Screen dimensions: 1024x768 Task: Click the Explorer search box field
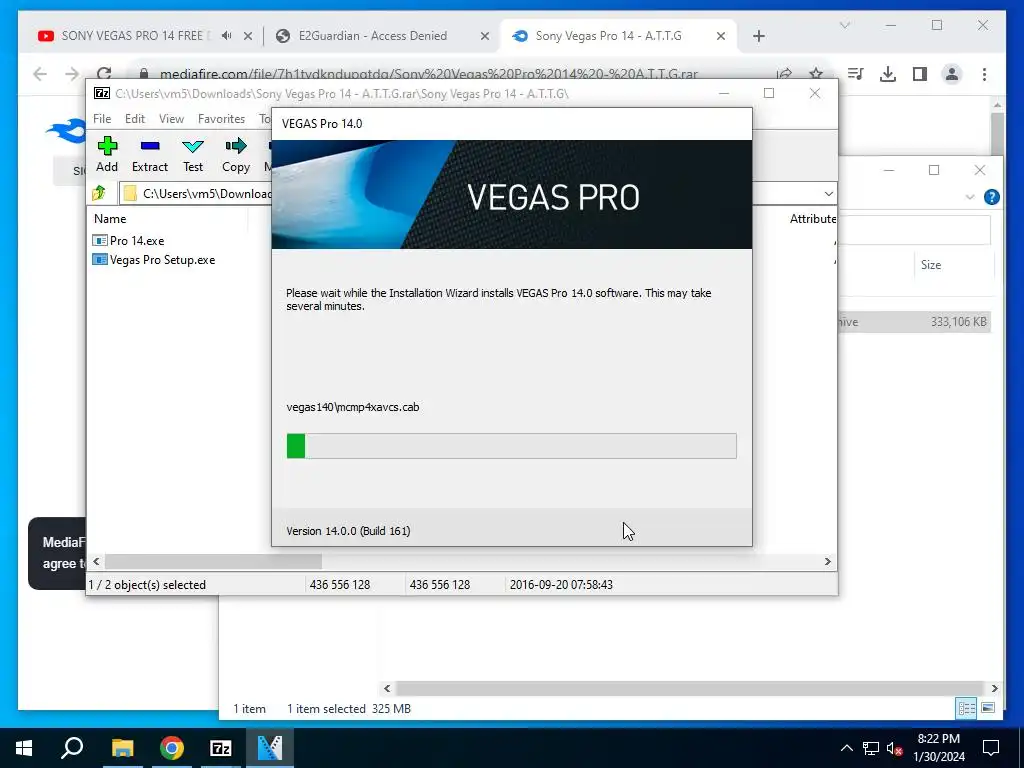pos(914,230)
